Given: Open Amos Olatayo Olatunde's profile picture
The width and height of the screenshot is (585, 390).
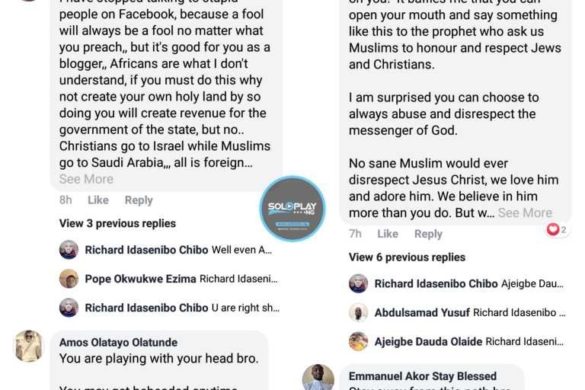Looking at the screenshot, I should (x=29, y=346).
